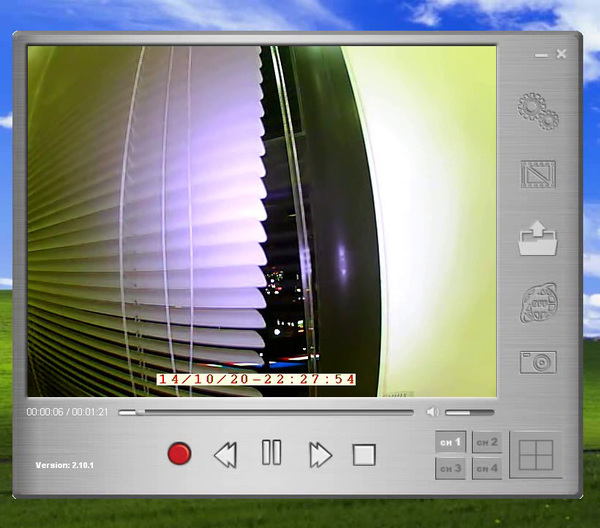The width and height of the screenshot is (600, 528).
Task: Select channel CH 3
Action: 451,468
